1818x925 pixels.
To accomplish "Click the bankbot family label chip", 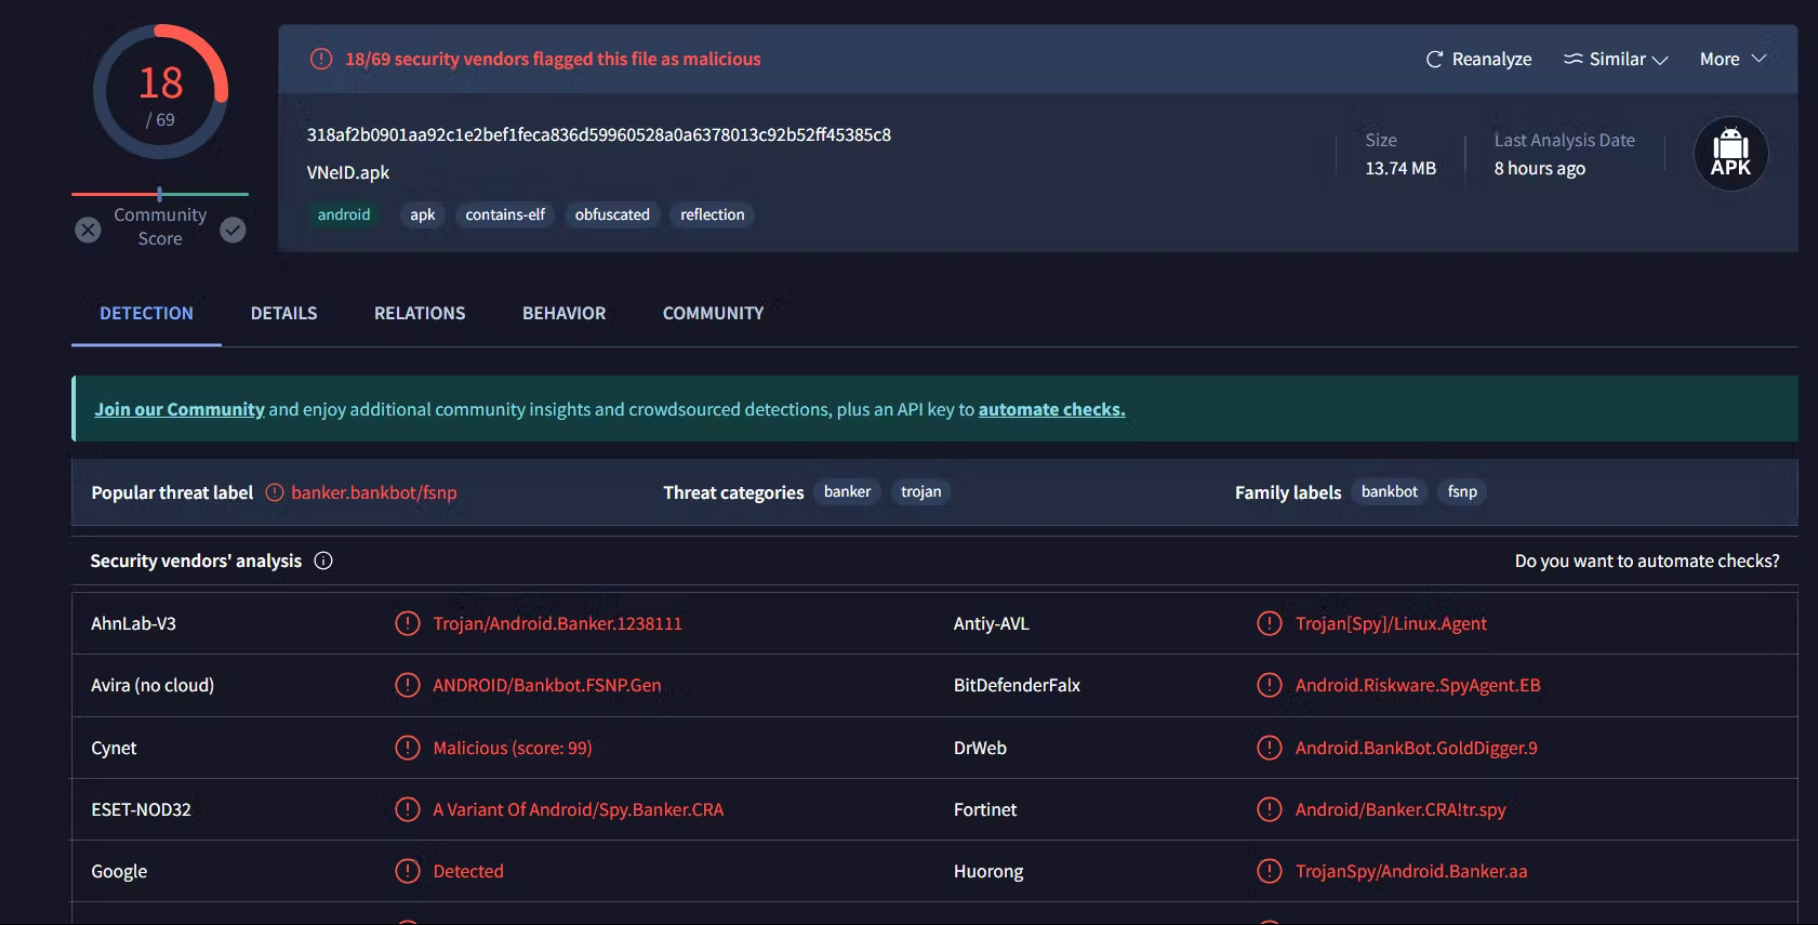I will [x=1389, y=492].
